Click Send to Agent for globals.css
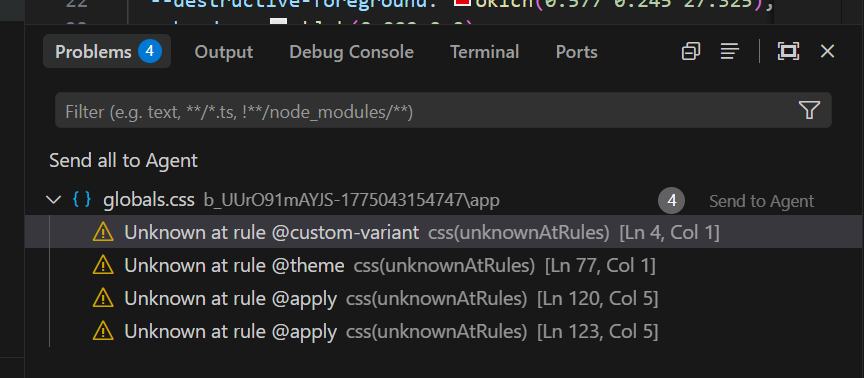Image resolution: width=864 pixels, height=378 pixels. click(x=761, y=201)
